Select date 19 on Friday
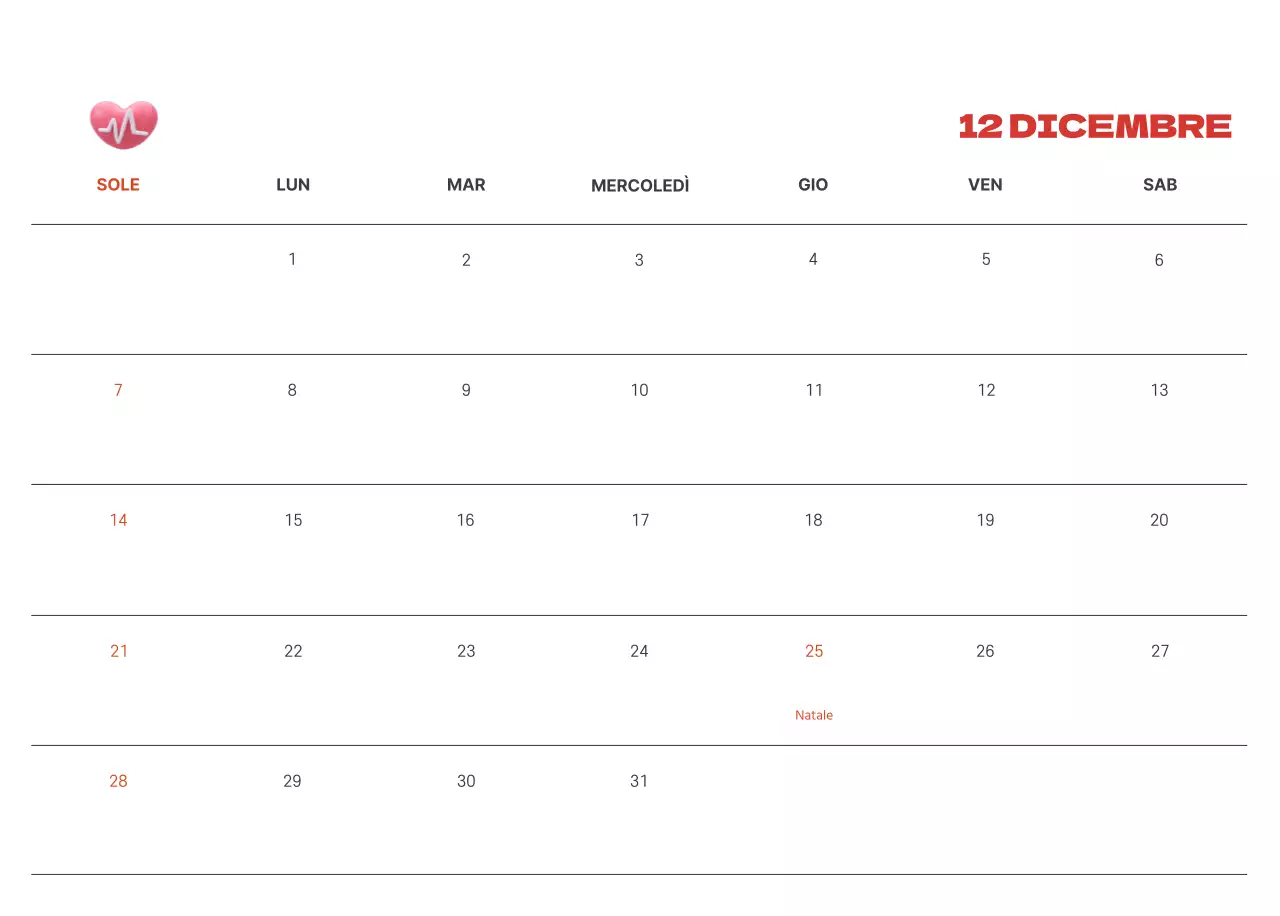This screenshot has width=1280, height=916. point(985,520)
